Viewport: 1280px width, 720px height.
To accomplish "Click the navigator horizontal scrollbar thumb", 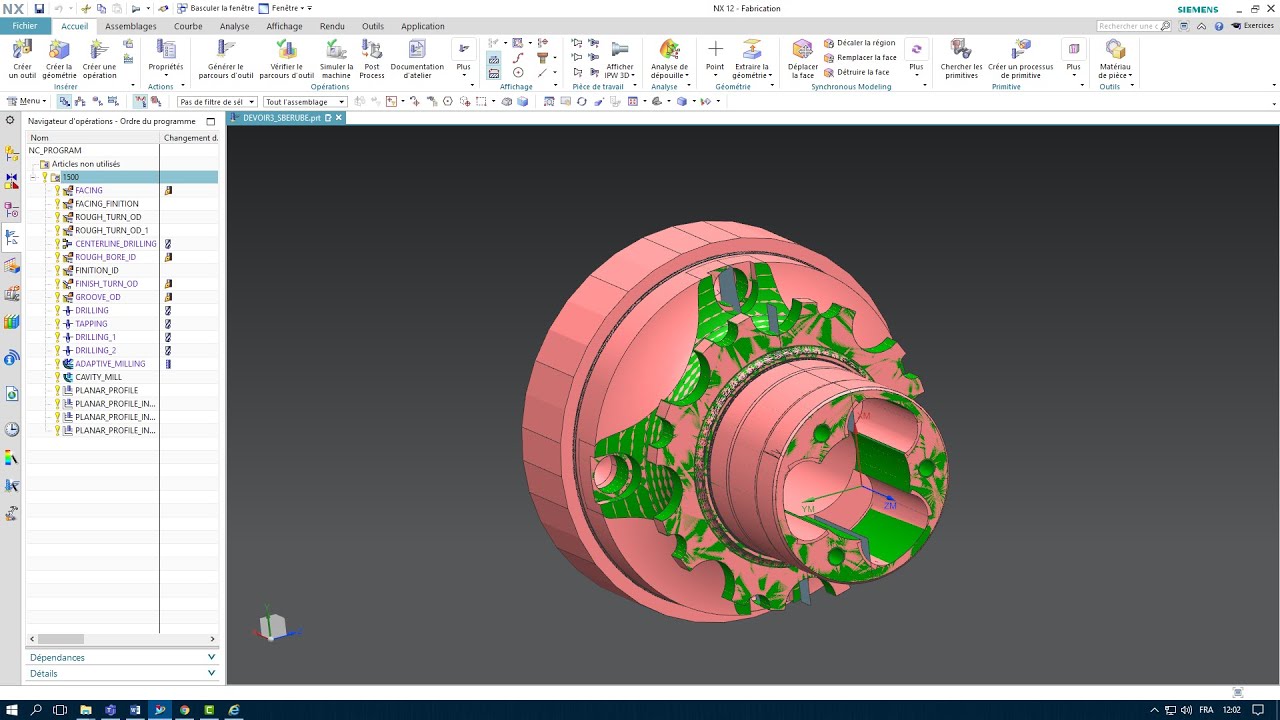I will click(x=61, y=639).
